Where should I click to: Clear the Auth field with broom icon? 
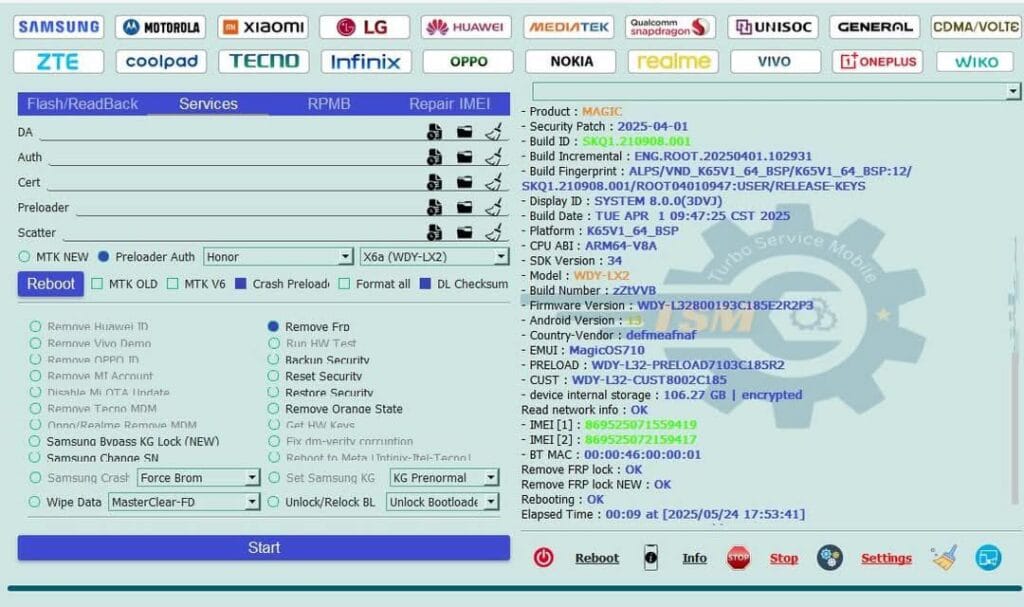tap(494, 157)
